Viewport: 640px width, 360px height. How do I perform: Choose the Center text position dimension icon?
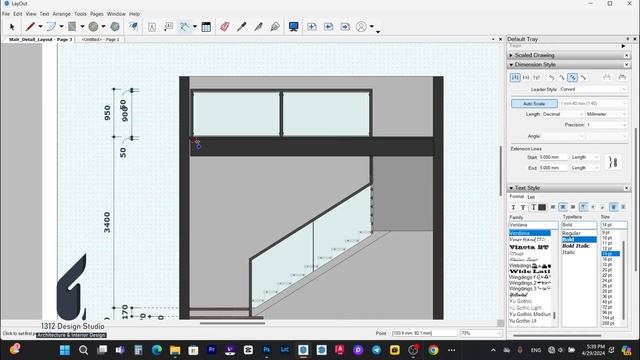(526, 77)
